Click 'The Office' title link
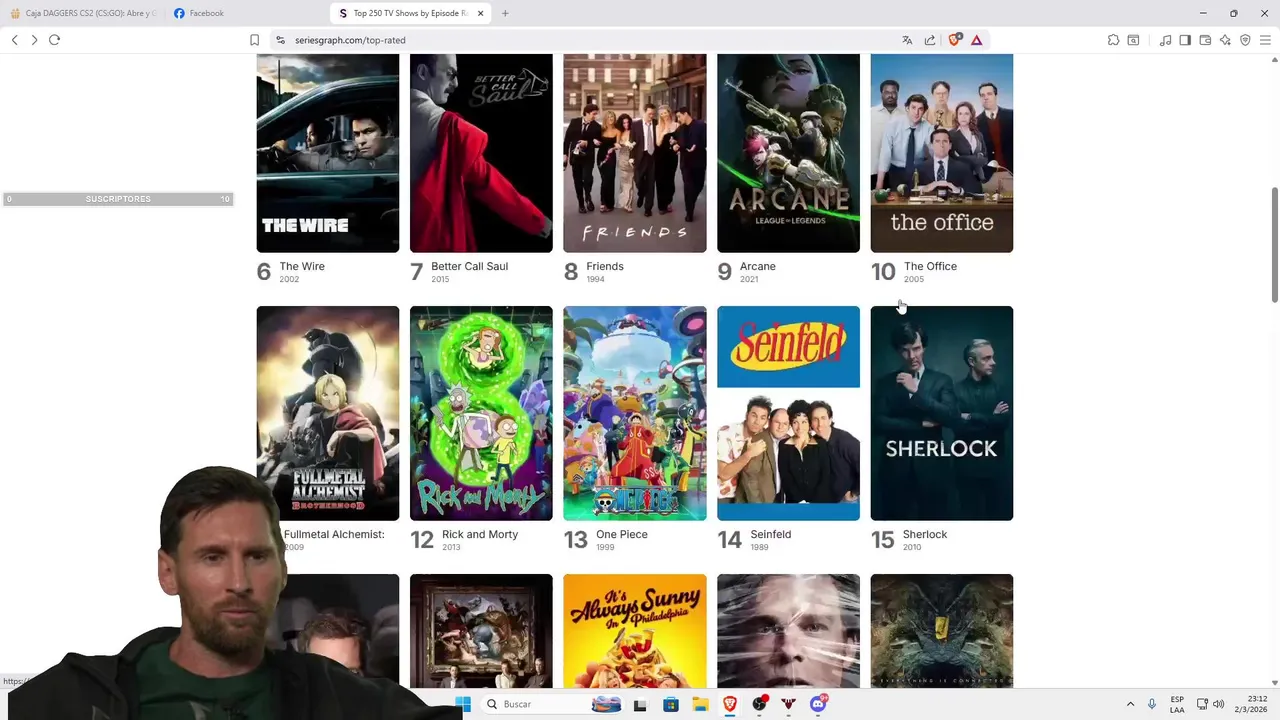This screenshot has height=720, width=1280. [930, 266]
